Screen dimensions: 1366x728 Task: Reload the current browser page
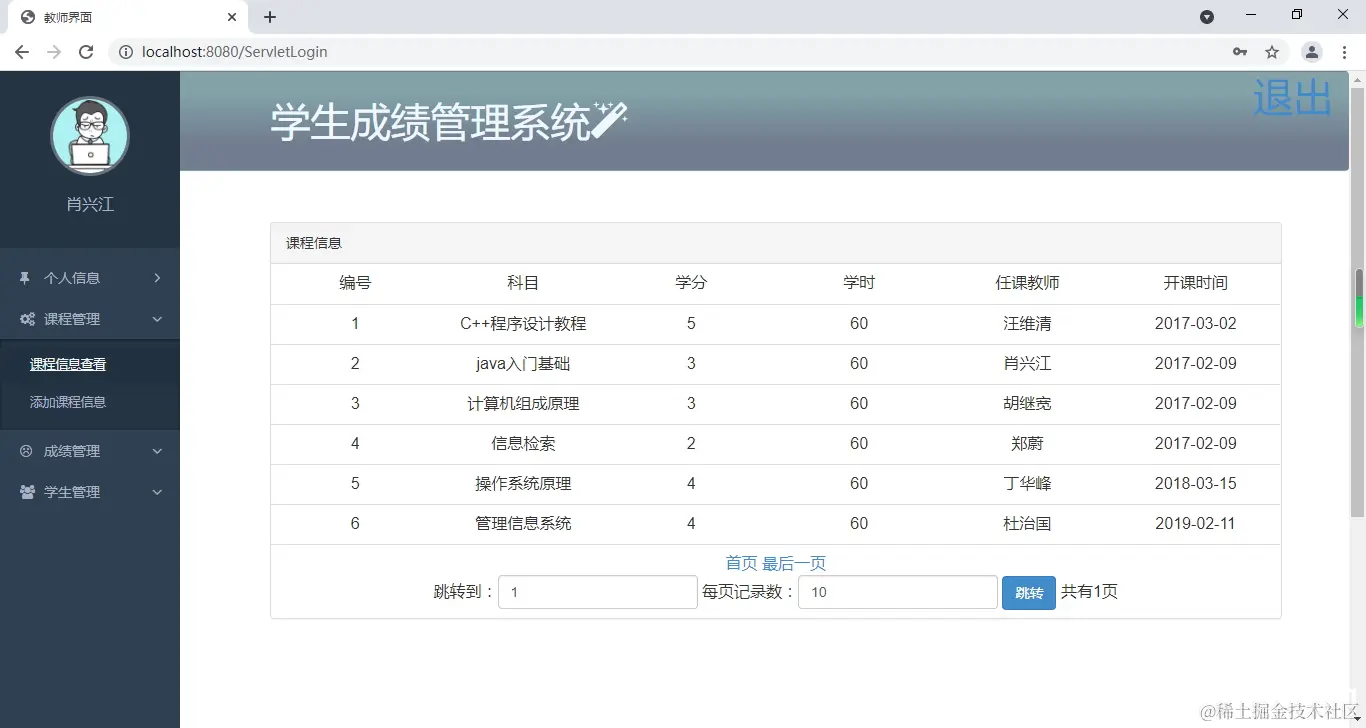coord(86,52)
